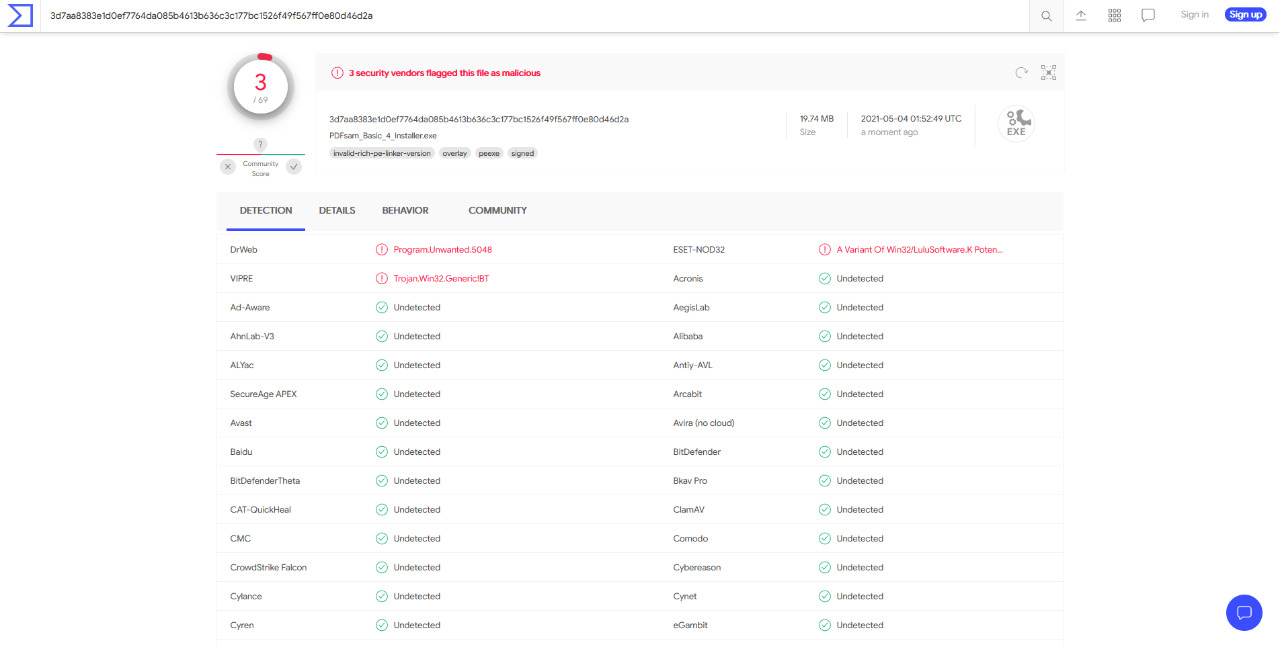
Task: Click the Ad-Aware undetected check icon
Action: (381, 308)
